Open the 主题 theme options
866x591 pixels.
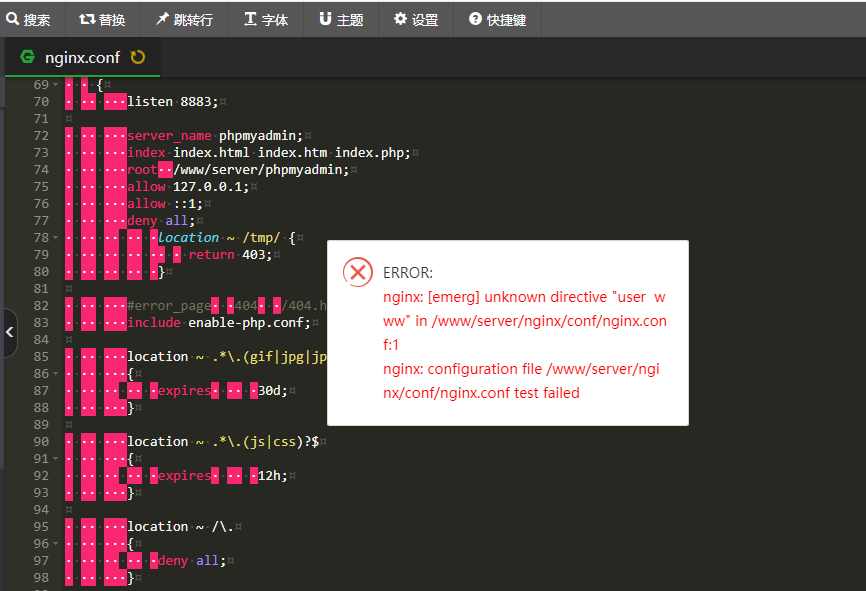click(x=341, y=19)
